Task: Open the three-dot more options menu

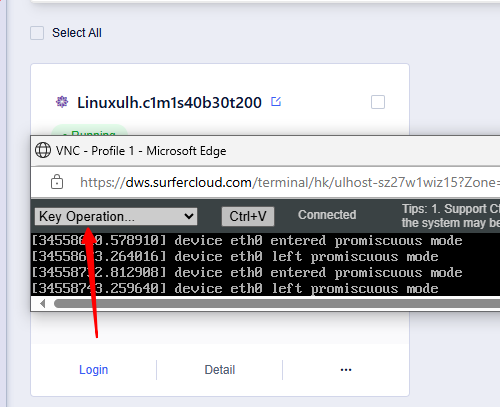Action: 346,370
